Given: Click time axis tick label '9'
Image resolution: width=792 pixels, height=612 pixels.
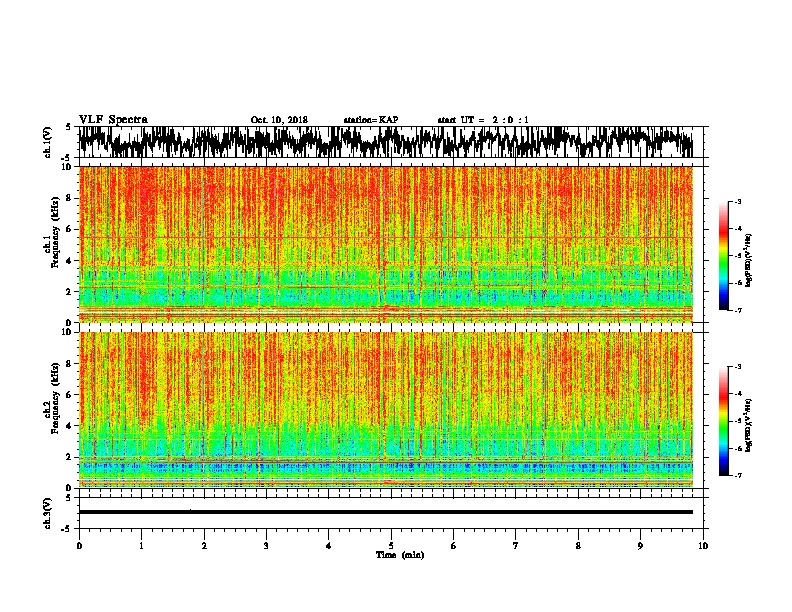Looking at the screenshot, I should click(x=640, y=546).
